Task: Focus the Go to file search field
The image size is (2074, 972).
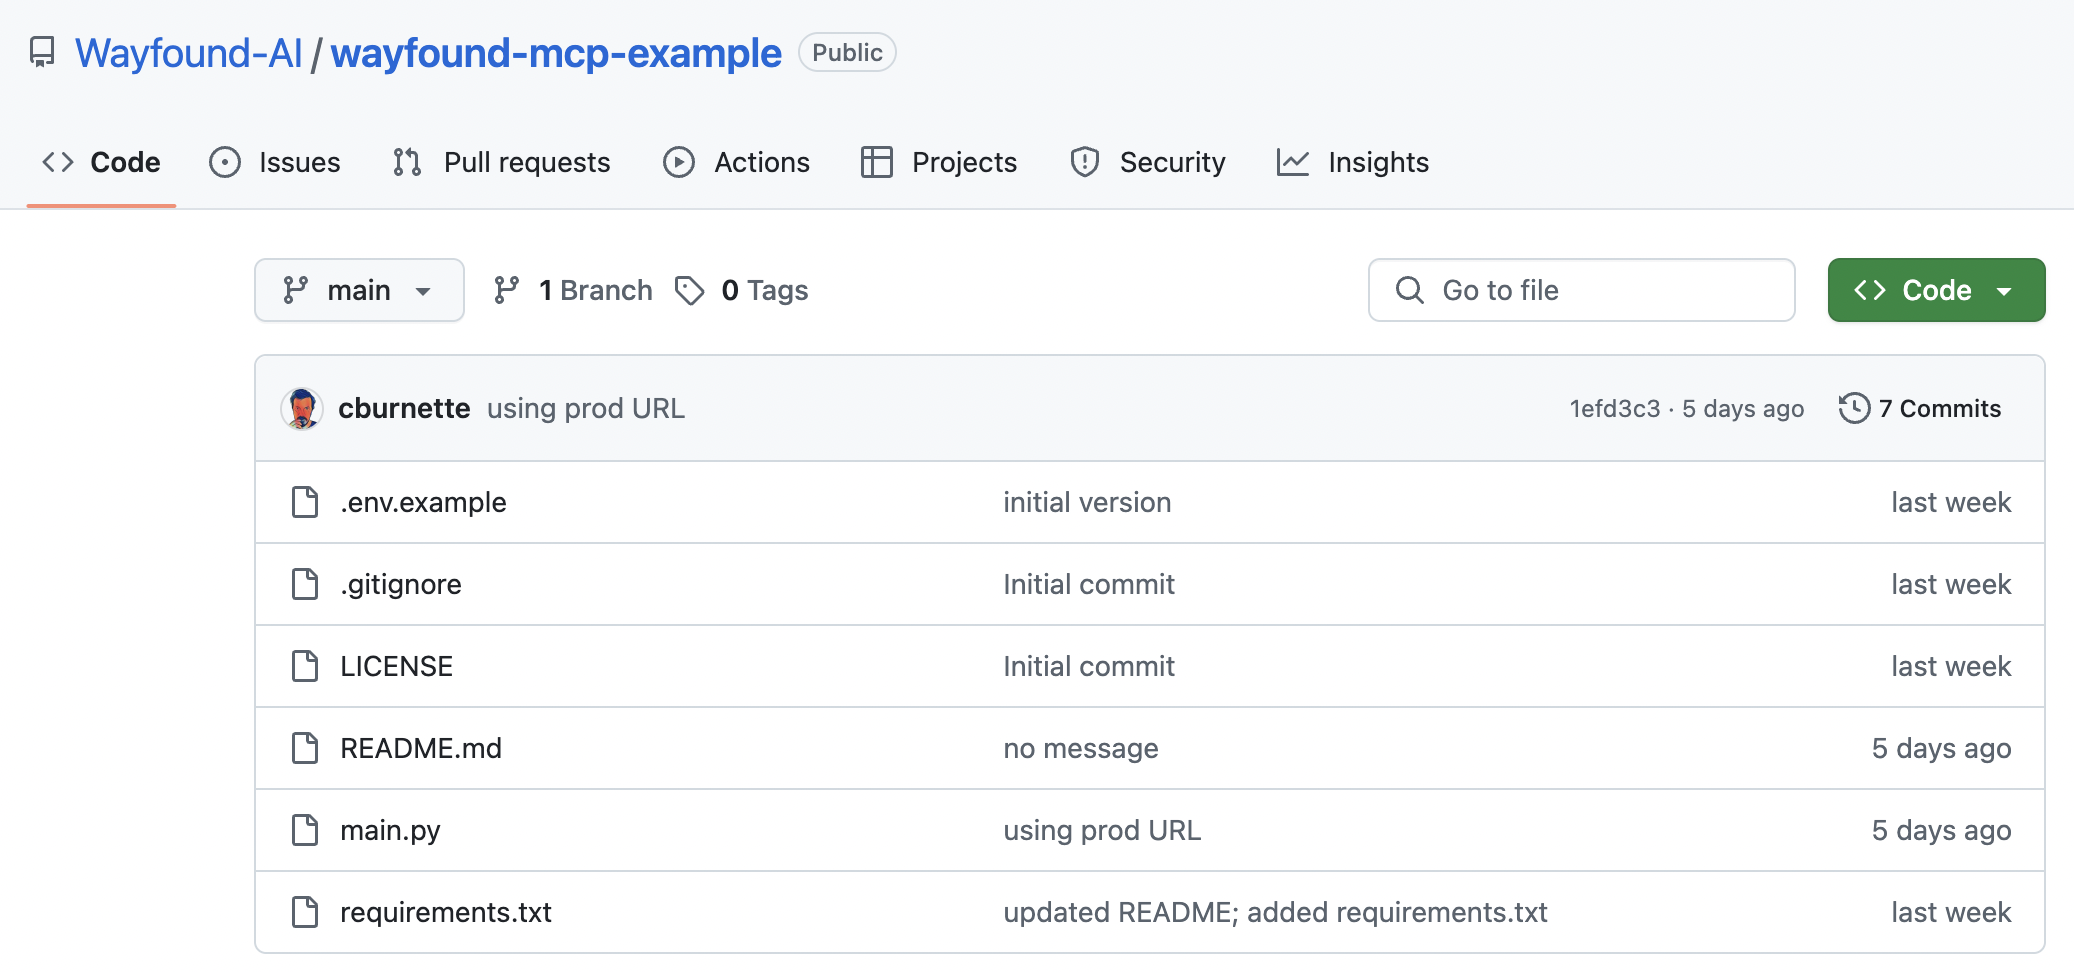Action: [1581, 290]
